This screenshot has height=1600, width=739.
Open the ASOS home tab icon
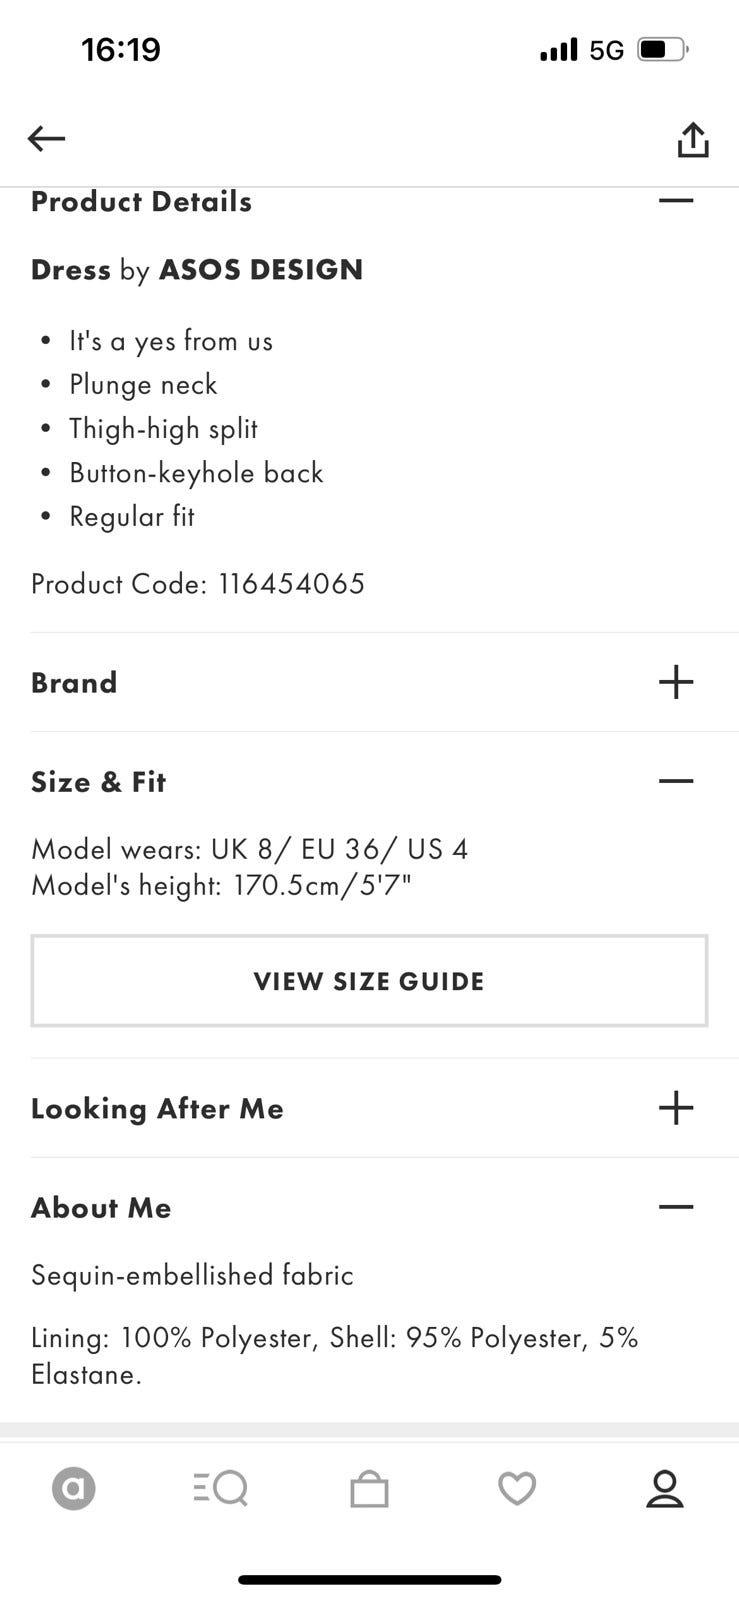(x=74, y=1489)
